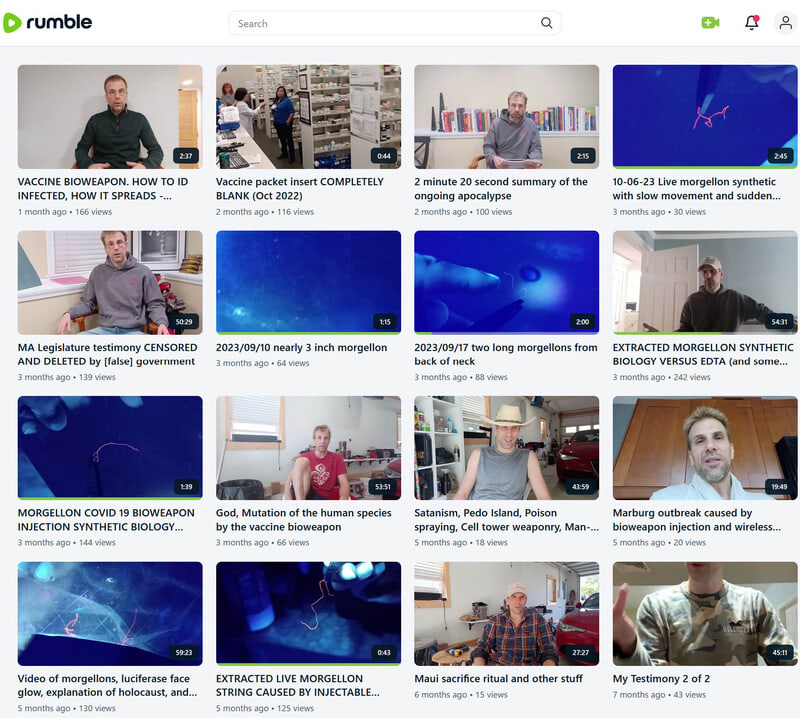Open title '2 minute 20 second summary'
800x718 pixels.
click(x=501, y=189)
